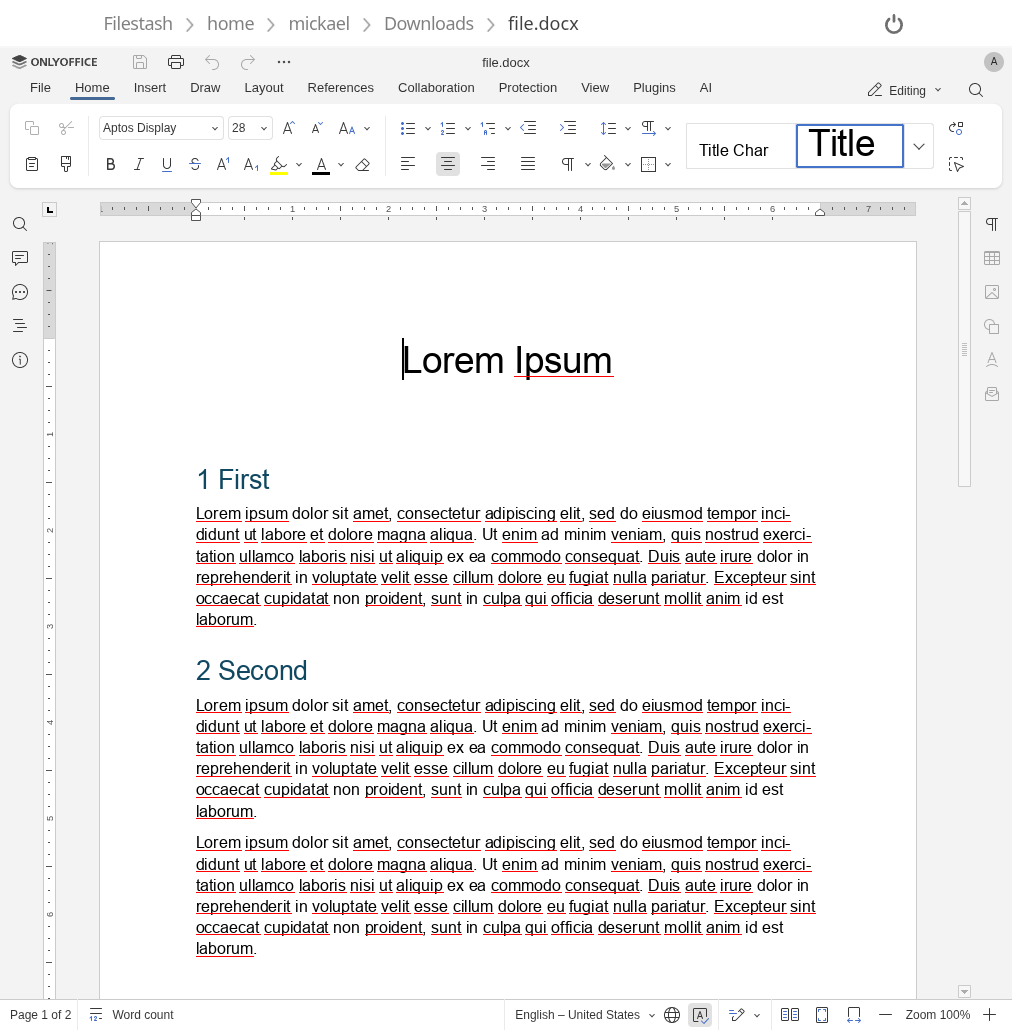Open the References tab
Viewport: 1012px width, 1030px height.
point(340,88)
